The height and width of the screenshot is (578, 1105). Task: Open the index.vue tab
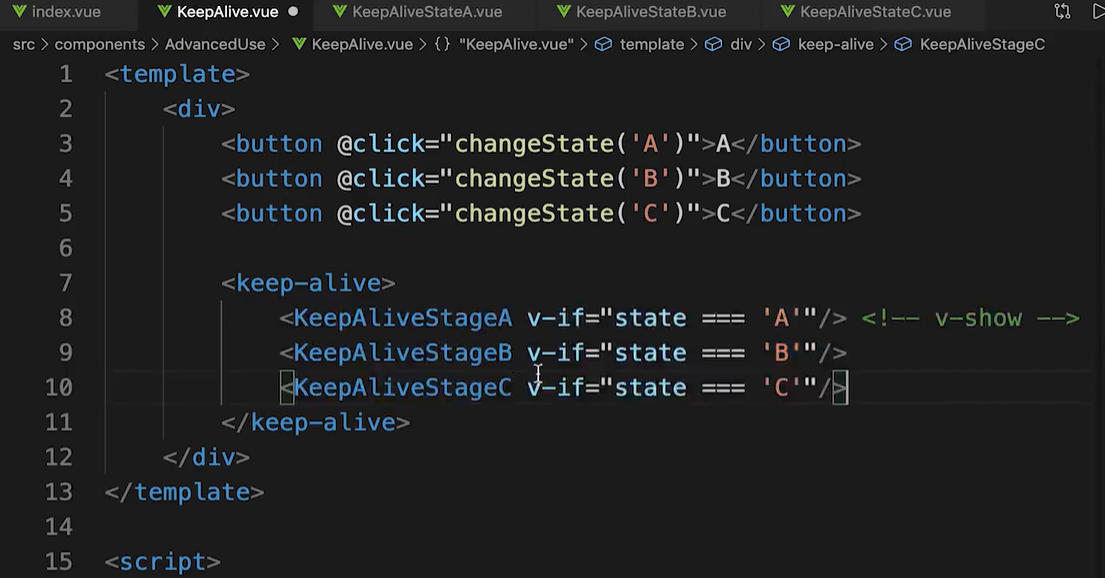(65, 12)
